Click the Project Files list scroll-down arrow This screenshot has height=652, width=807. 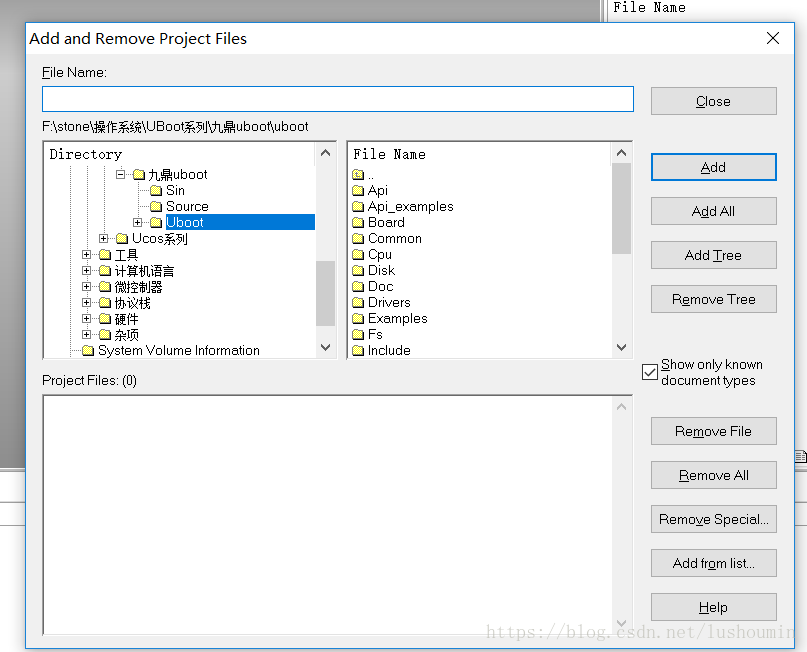point(621,623)
